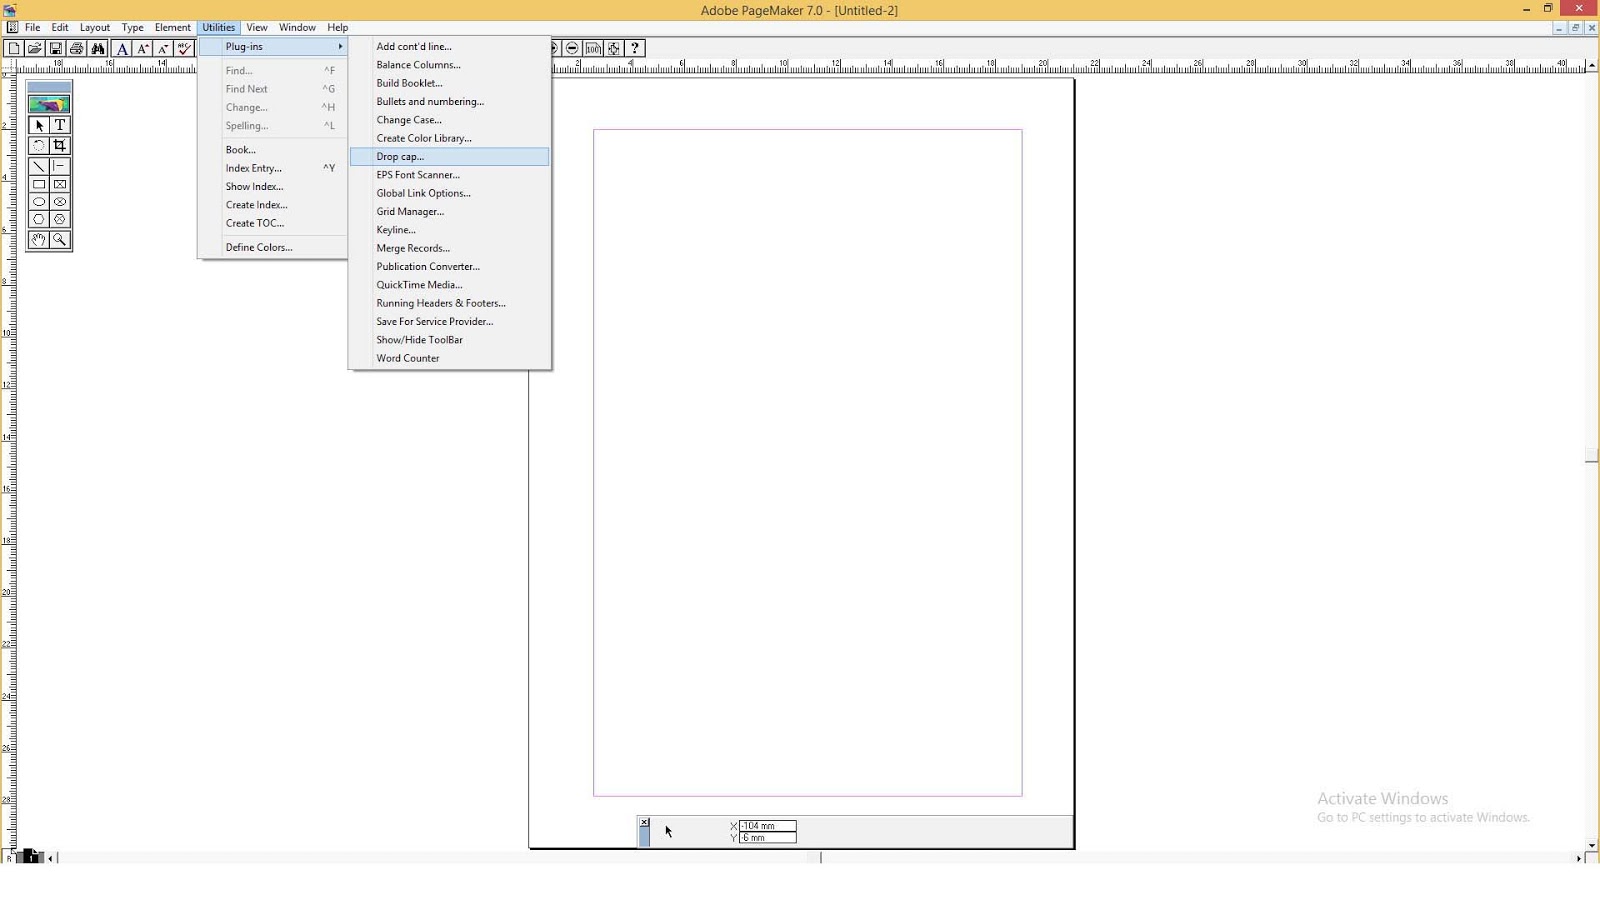
Task: Select the Ellipse Frame tool
Action: click(x=60, y=202)
